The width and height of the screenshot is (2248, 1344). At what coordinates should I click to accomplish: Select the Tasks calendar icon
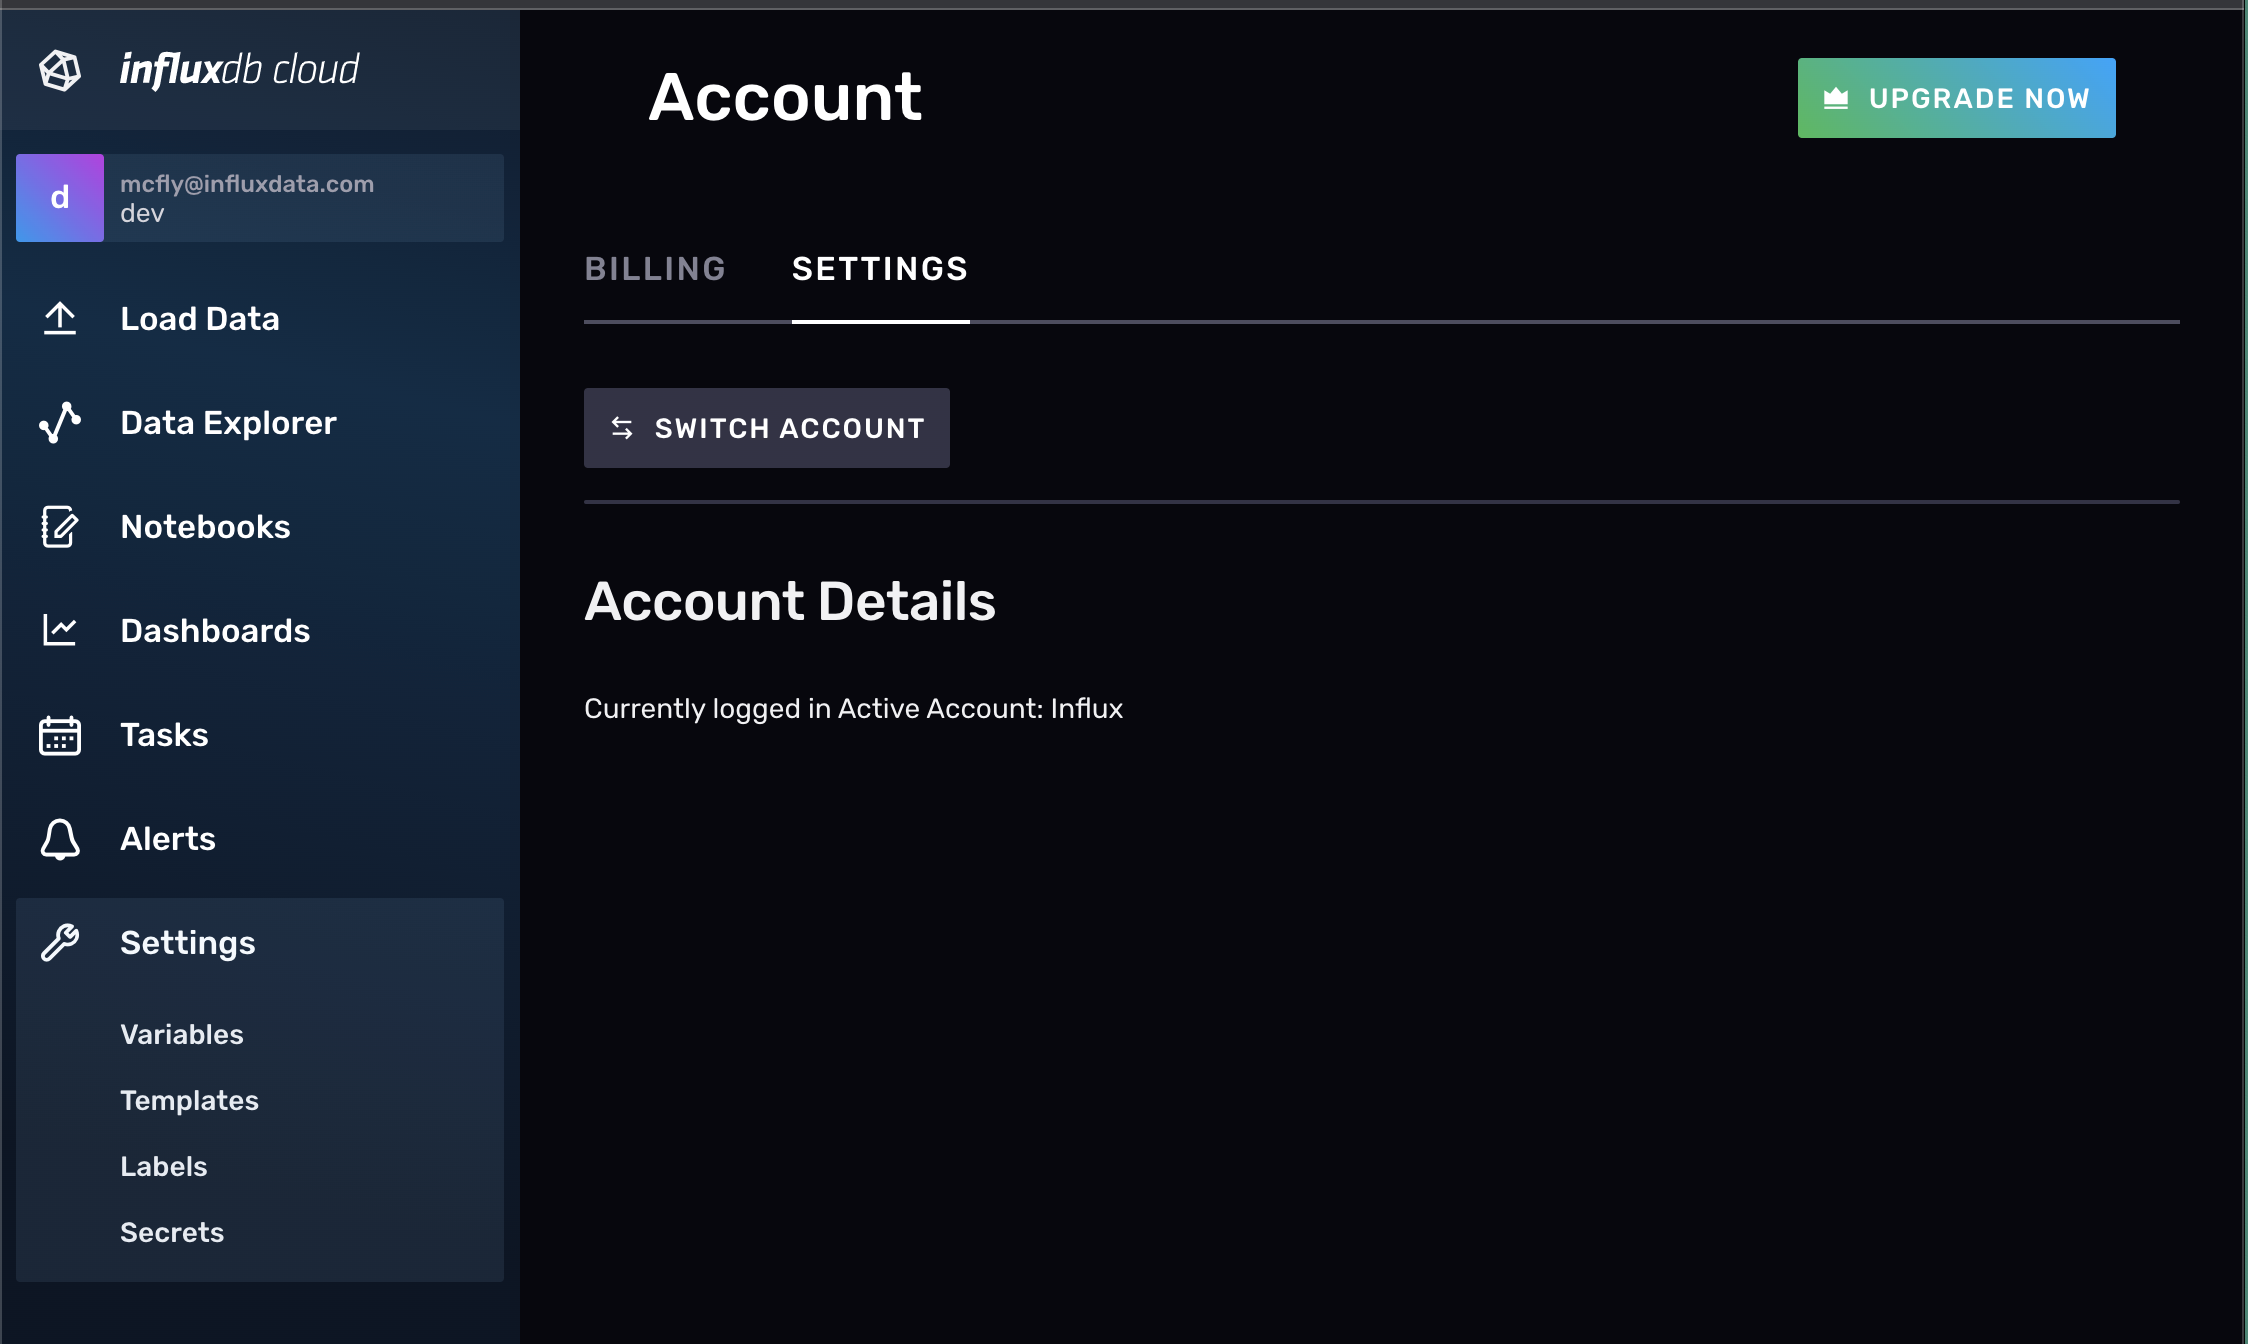(60, 734)
